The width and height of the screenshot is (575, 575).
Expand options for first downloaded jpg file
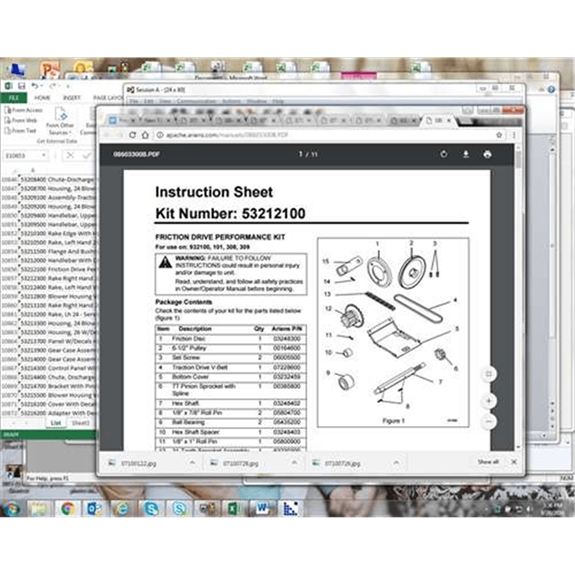(192, 463)
